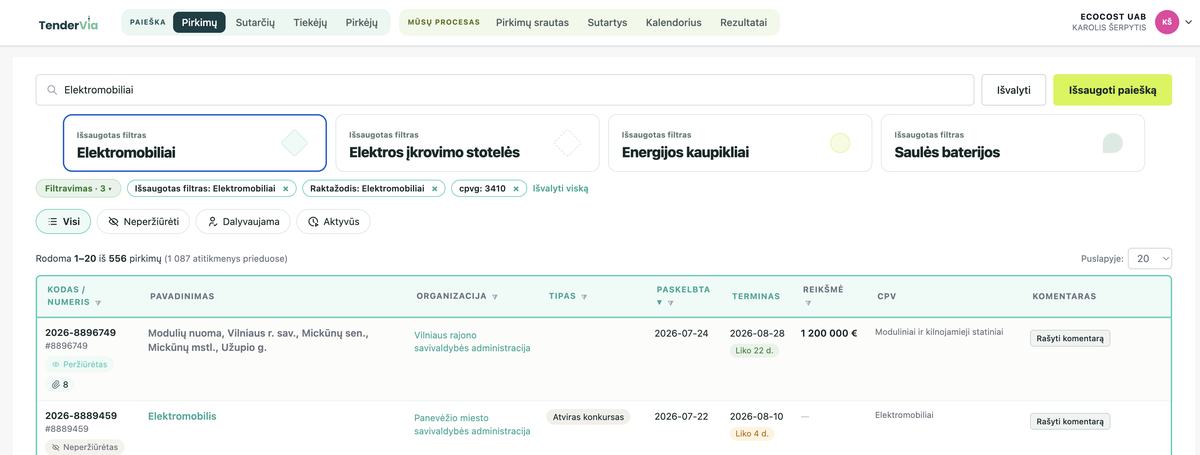Image resolution: width=1200 pixels, height=455 pixels.
Task: Click the 2026-07-24 published date
Action: (x=681, y=333)
